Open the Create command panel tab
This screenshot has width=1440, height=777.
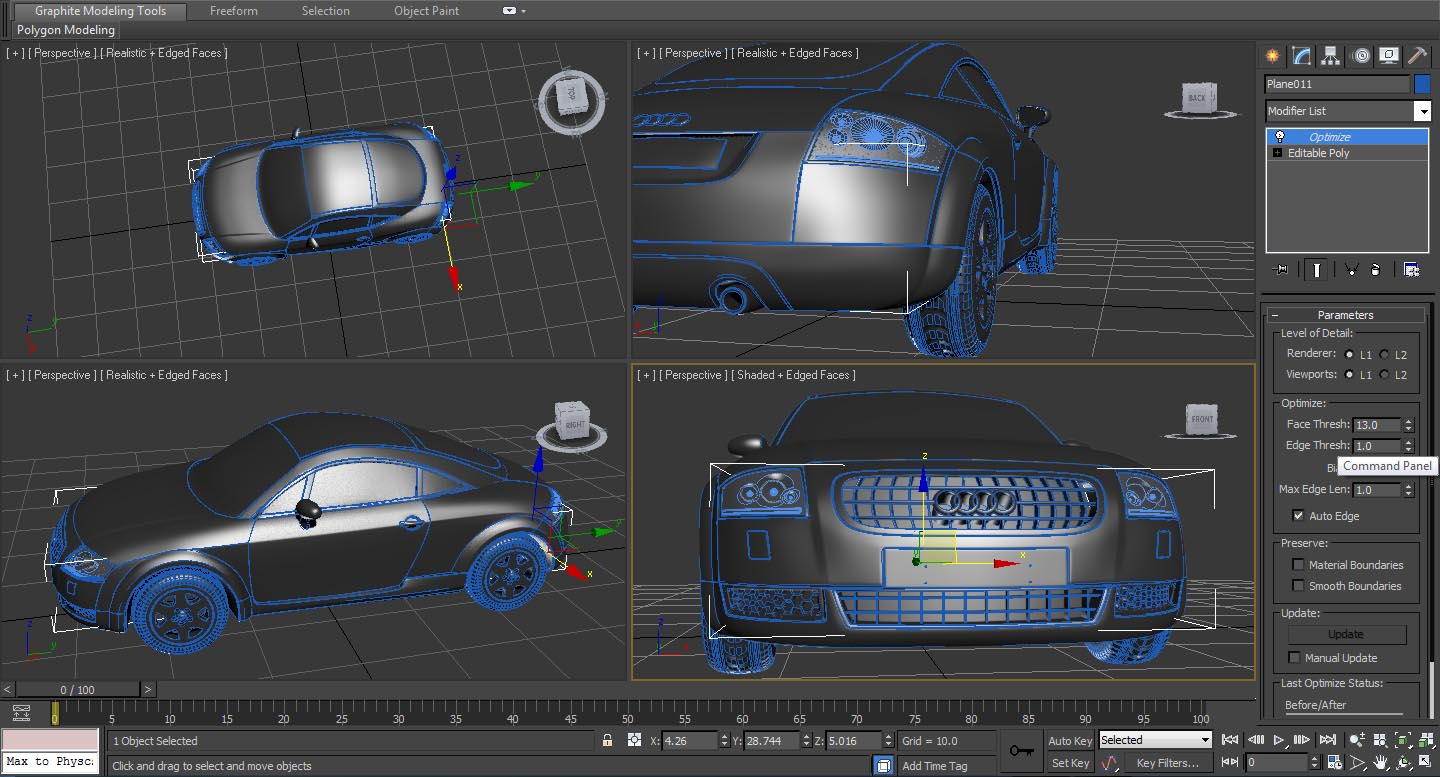pos(1272,55)
